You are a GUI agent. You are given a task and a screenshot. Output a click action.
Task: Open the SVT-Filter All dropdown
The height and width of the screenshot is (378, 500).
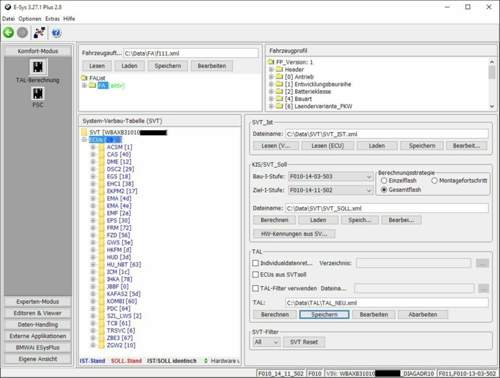click(x=266, y=342)
